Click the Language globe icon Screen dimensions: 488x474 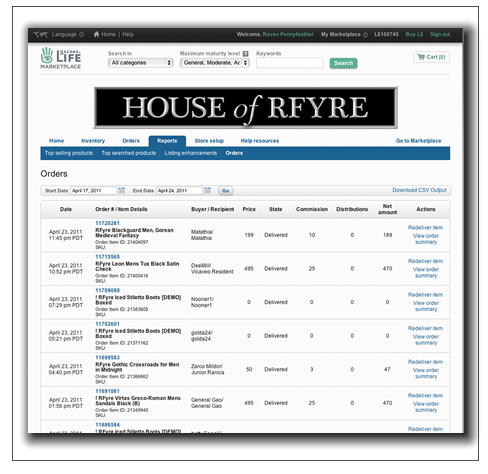point(41,34)
